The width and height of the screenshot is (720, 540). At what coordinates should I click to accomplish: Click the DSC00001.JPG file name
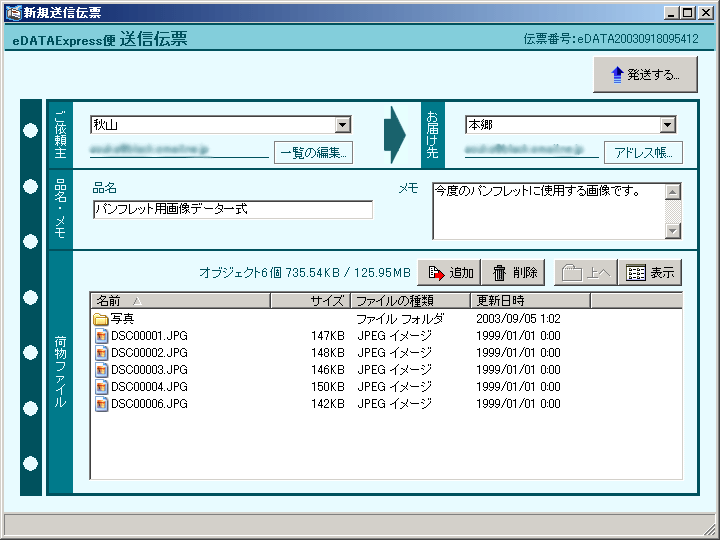149,336
